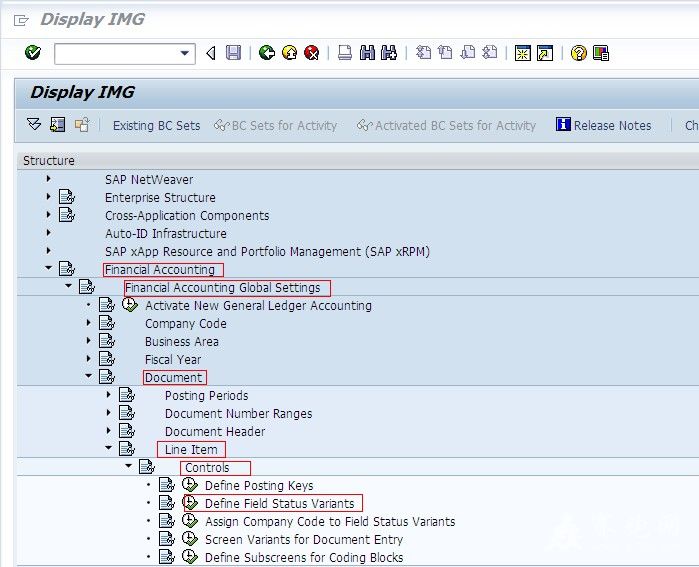The image size is (699, 567).
Task: Expand the Auto-ID Infrastructure node
Action: point(49,233)
